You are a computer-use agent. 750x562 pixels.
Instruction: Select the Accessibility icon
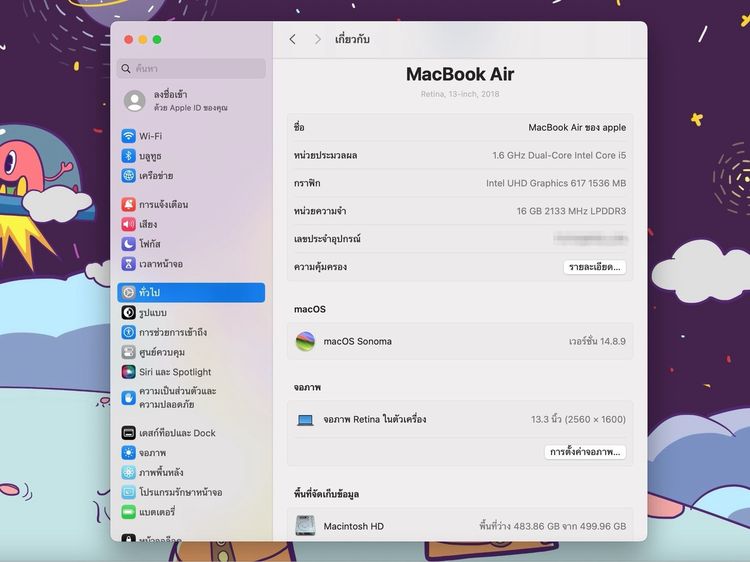[128, 332]
